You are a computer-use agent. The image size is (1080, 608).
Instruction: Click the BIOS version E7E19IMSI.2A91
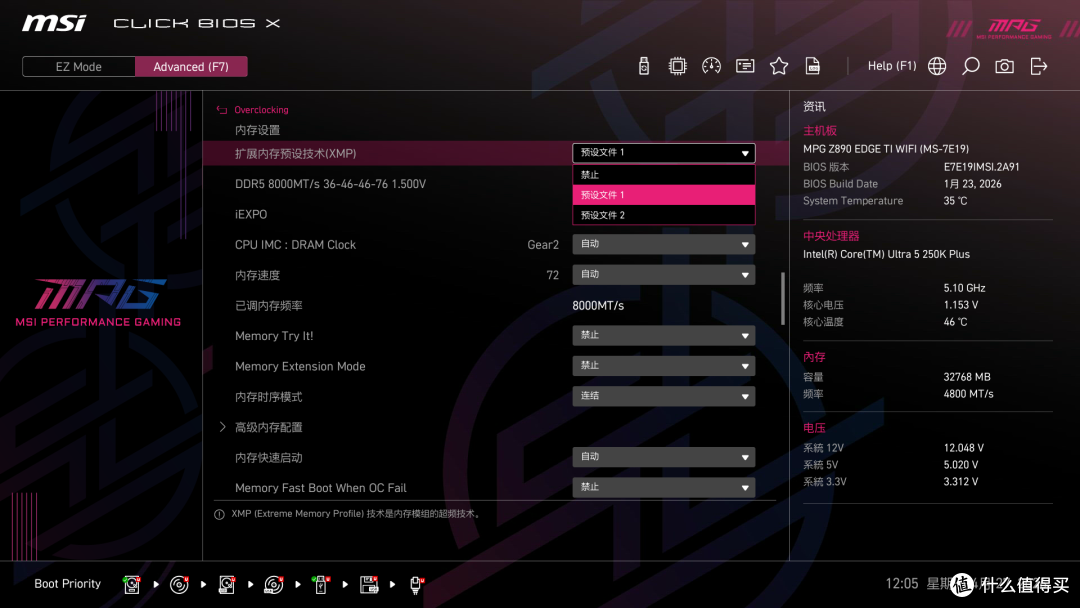click(982, 167)
